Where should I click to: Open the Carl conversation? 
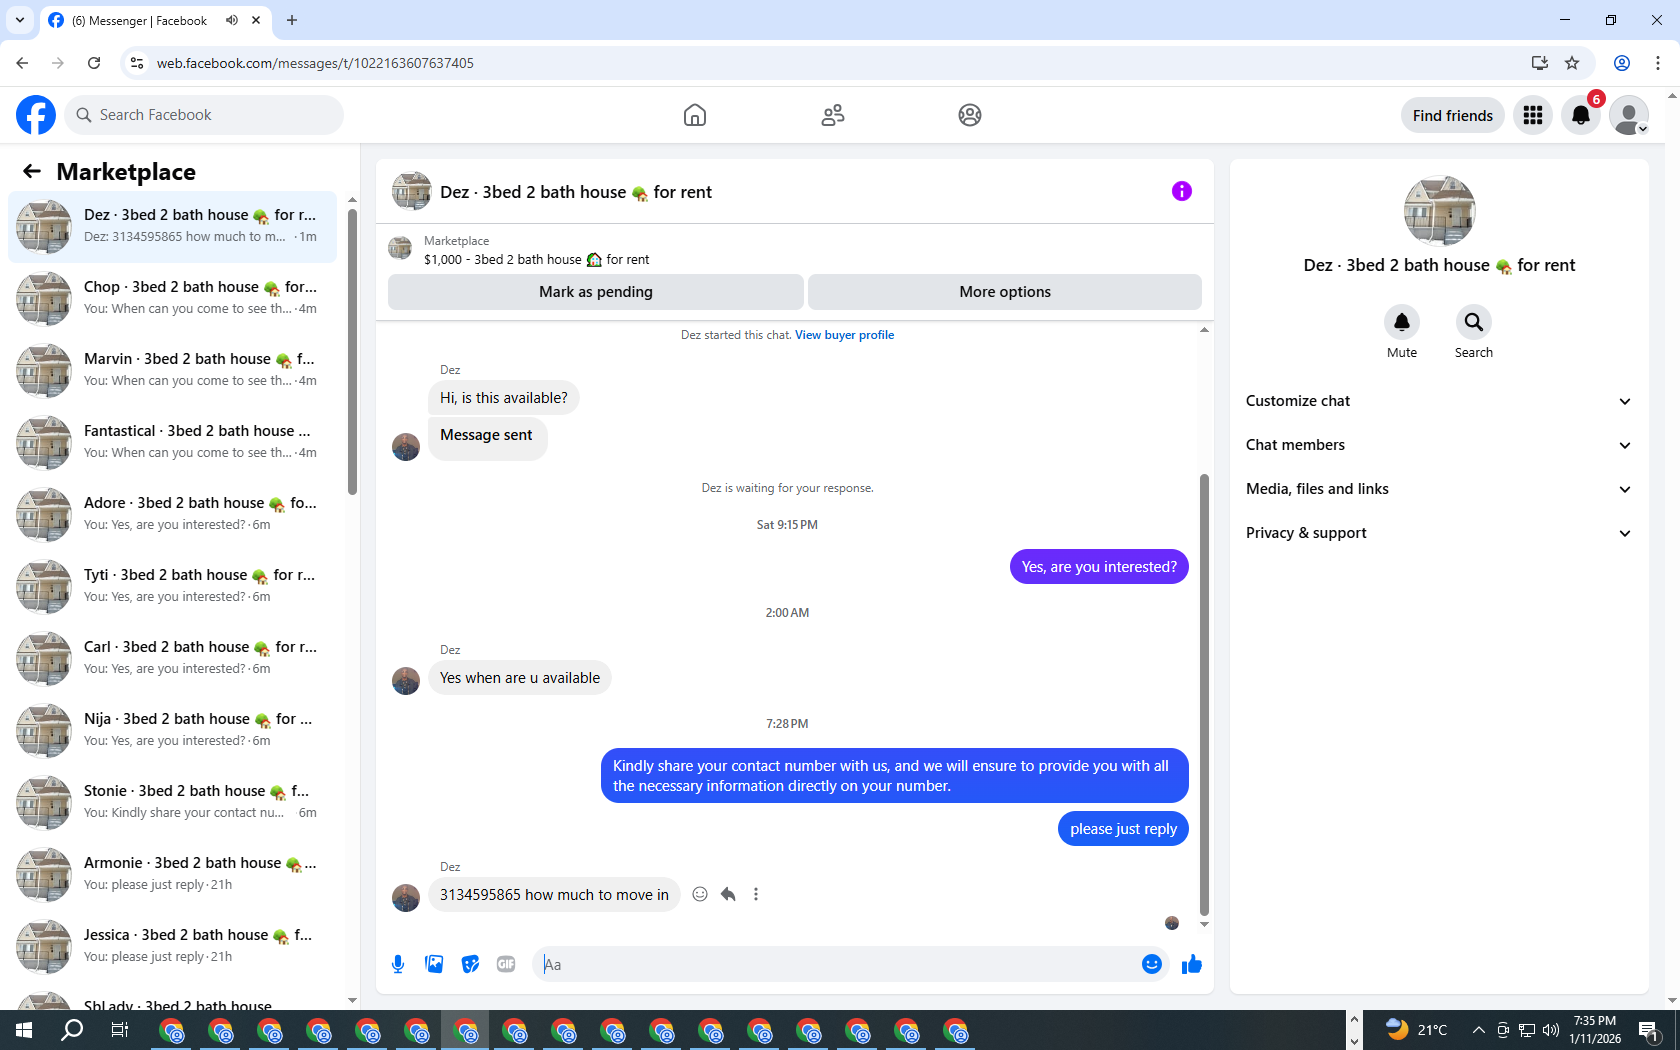point(172,658)
